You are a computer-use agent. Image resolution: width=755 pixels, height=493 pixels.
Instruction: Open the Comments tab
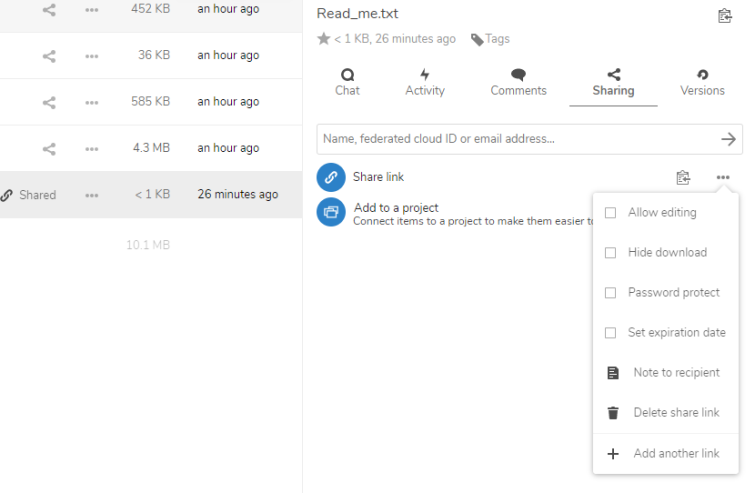(518, 83)
